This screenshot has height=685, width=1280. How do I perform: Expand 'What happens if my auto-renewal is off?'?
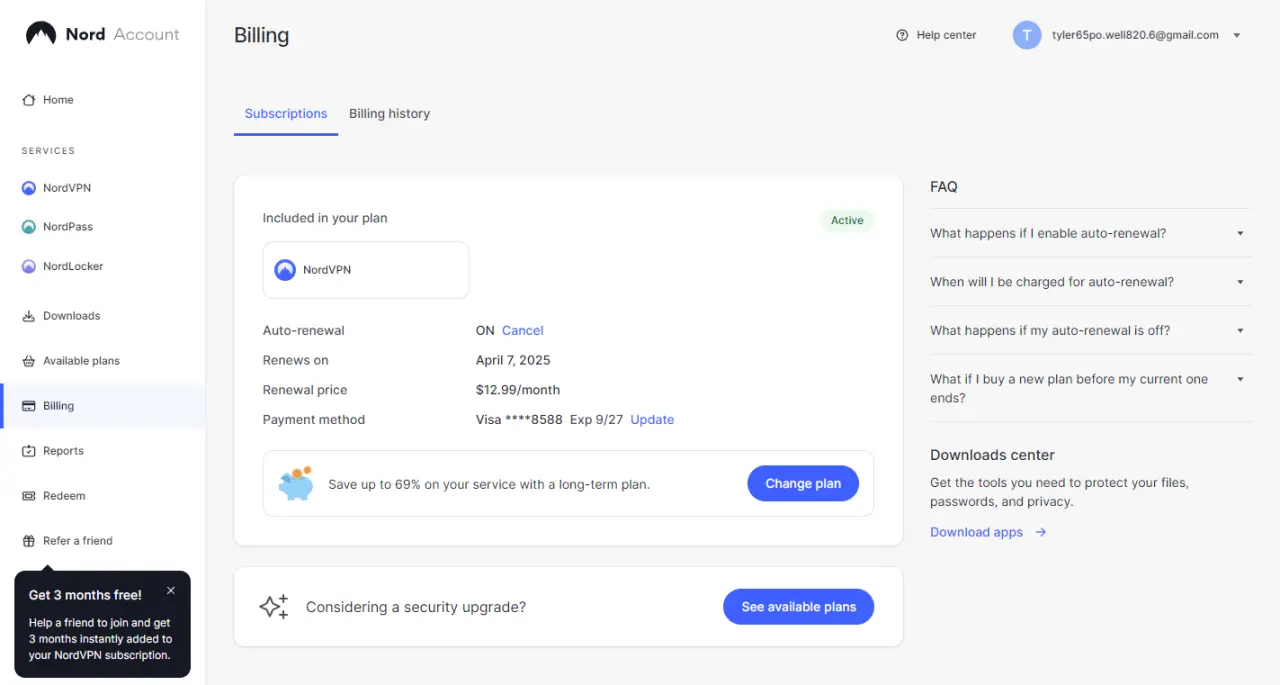click(1090, 330)
